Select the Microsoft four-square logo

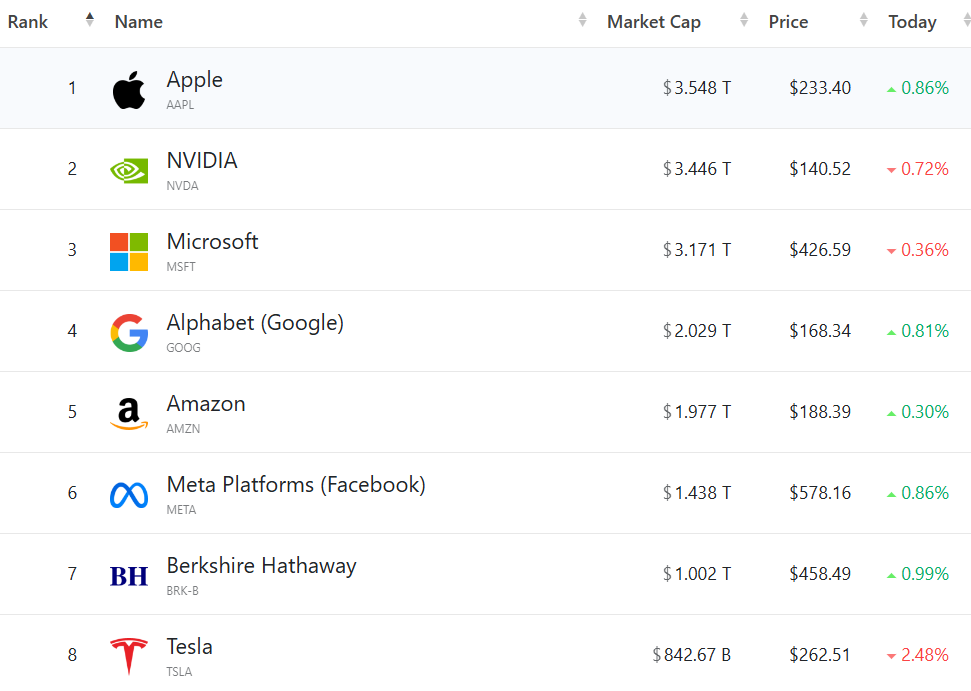pos(129,252)
